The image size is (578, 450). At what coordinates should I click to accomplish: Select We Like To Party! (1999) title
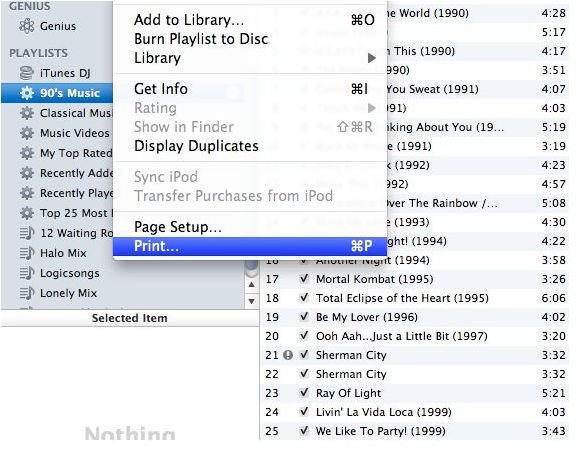(x=381, y=431)
